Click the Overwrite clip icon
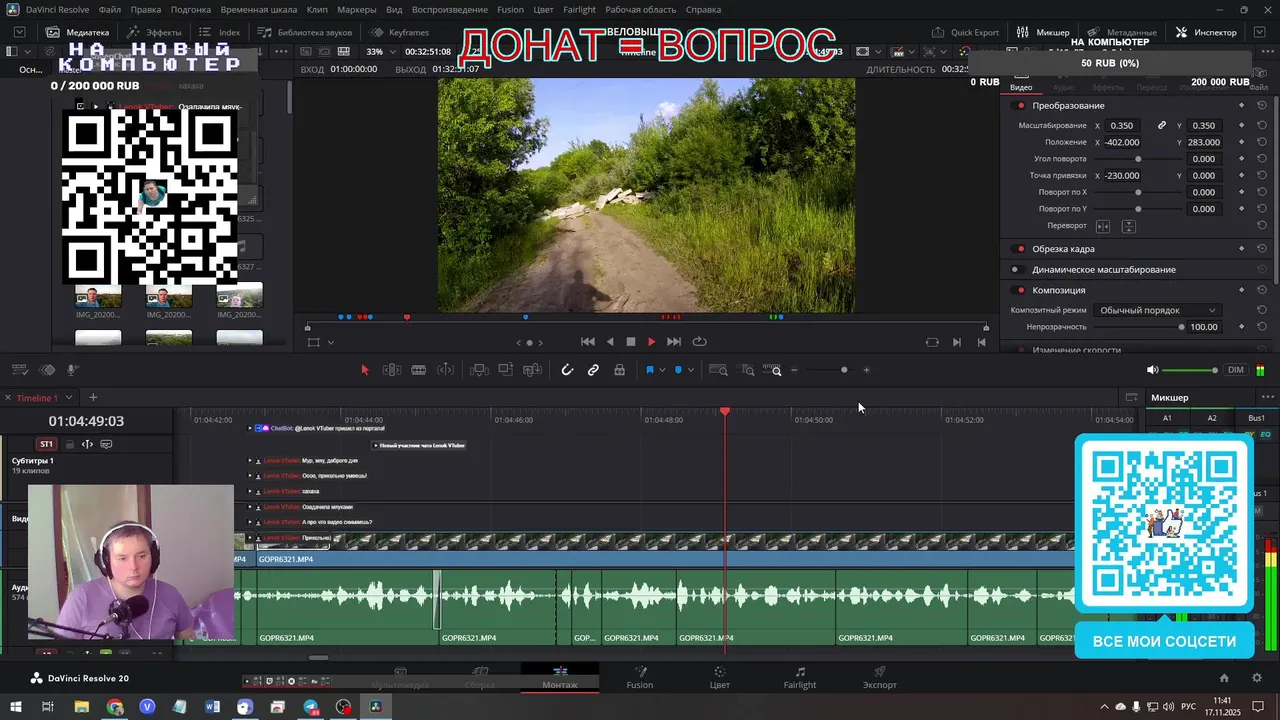 pos(506,370)
